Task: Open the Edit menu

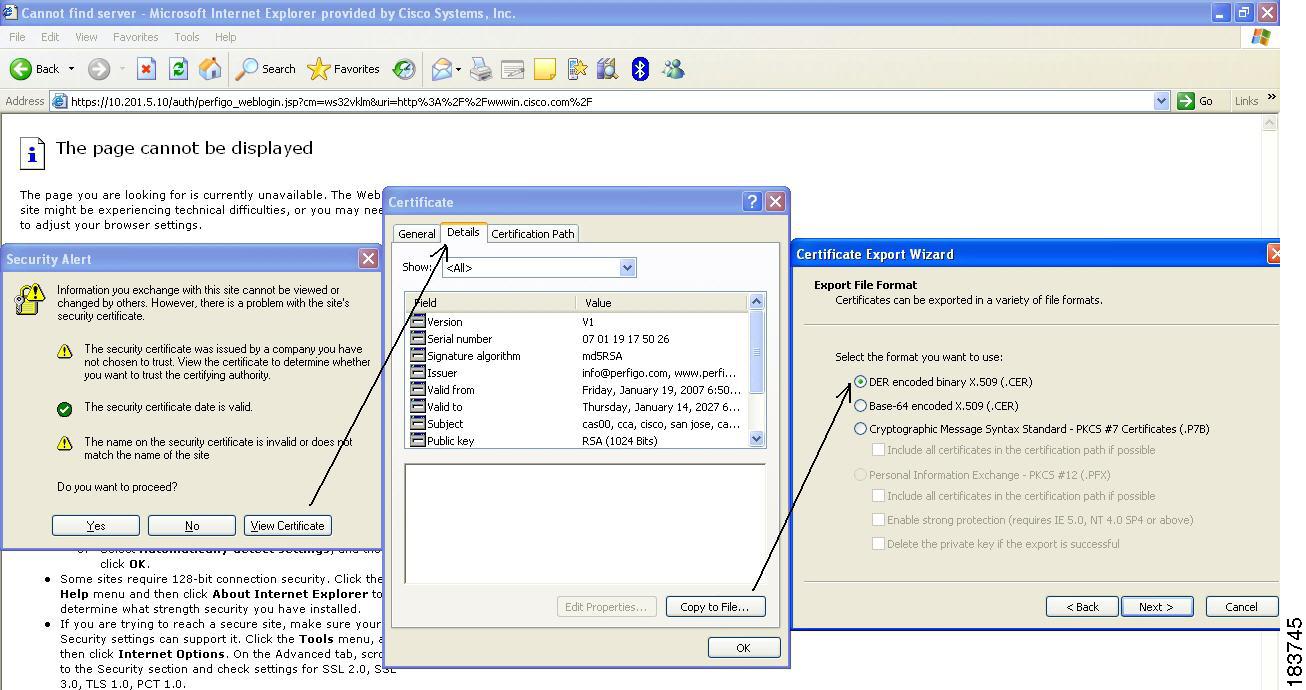Action: pos(50,37)
